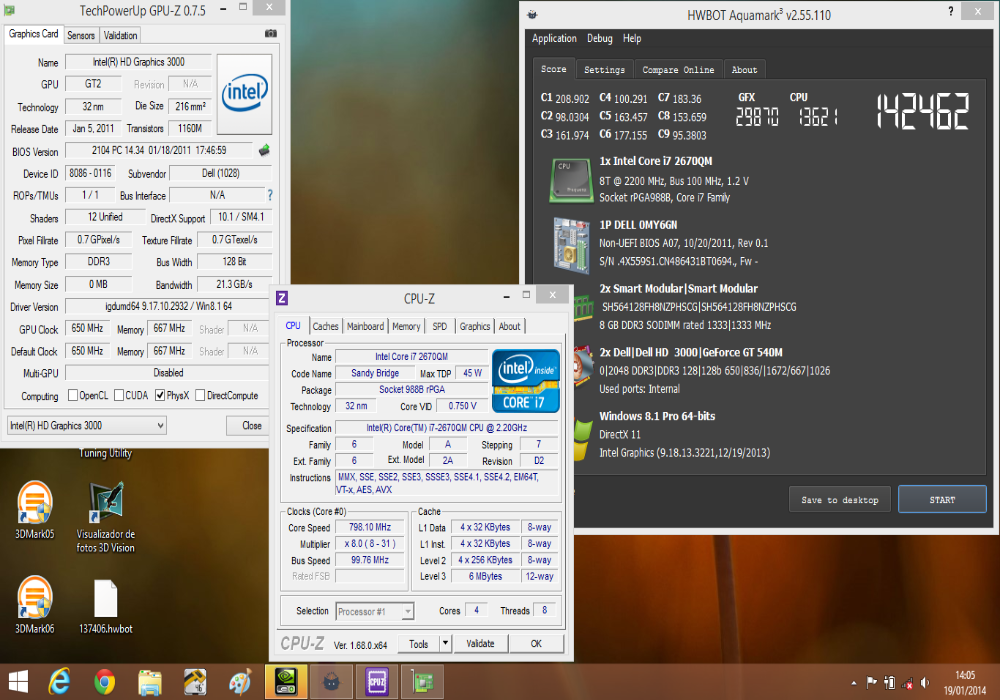Viewport: 1000px width, 700px height.
Task: Toggle the PhysX checkbox
Action: (160, 395)
